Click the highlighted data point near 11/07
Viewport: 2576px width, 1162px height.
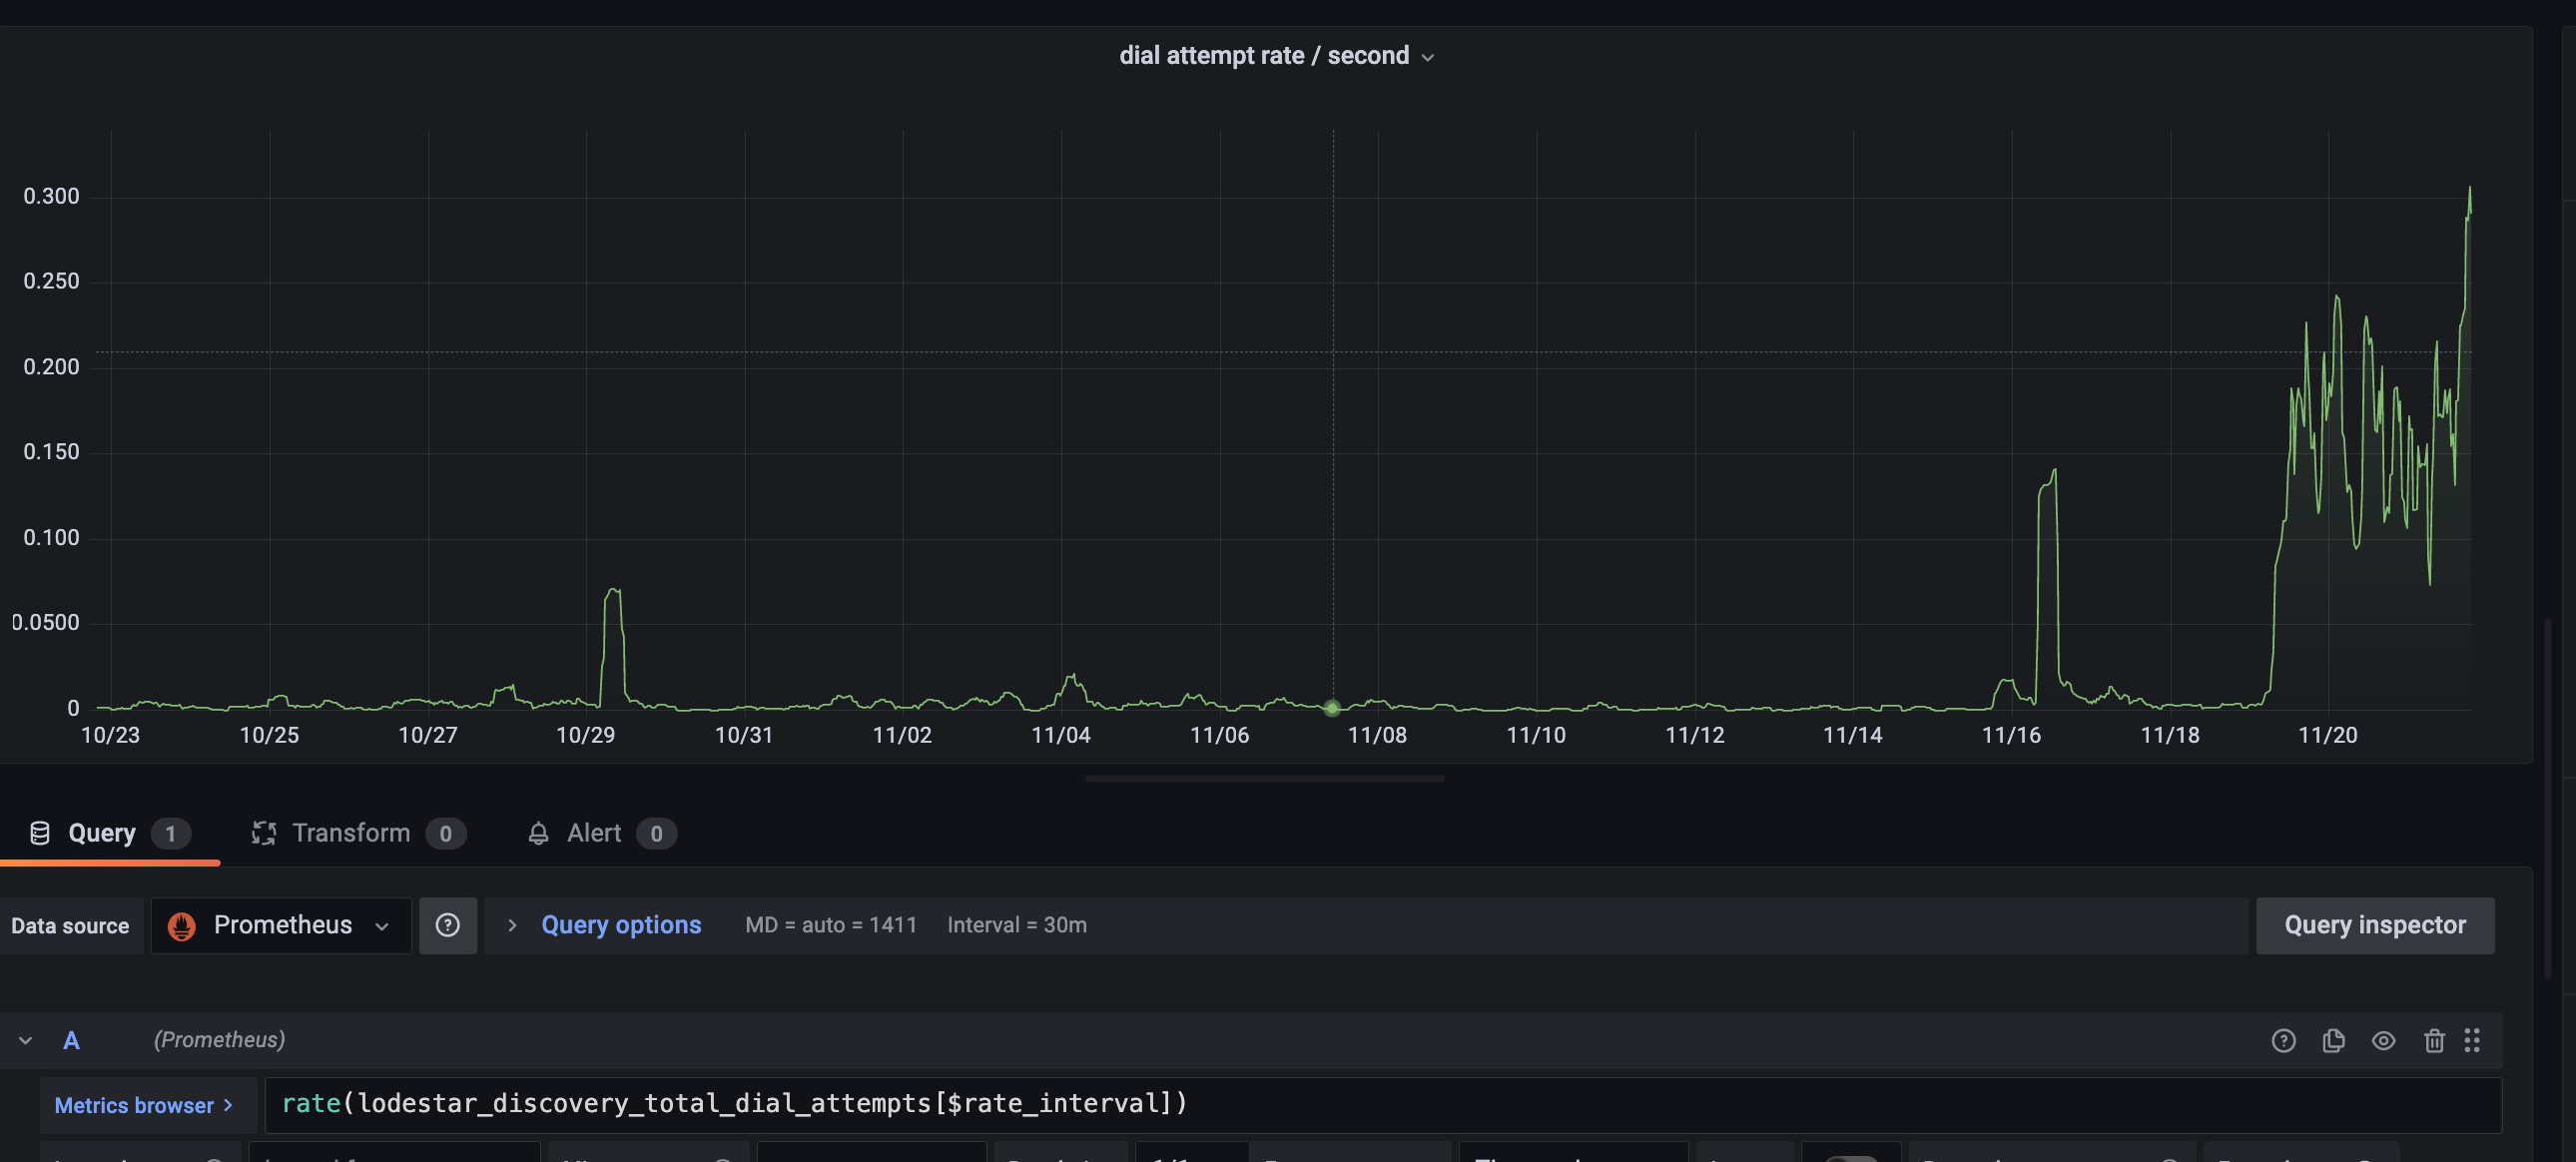[1332, 708]
